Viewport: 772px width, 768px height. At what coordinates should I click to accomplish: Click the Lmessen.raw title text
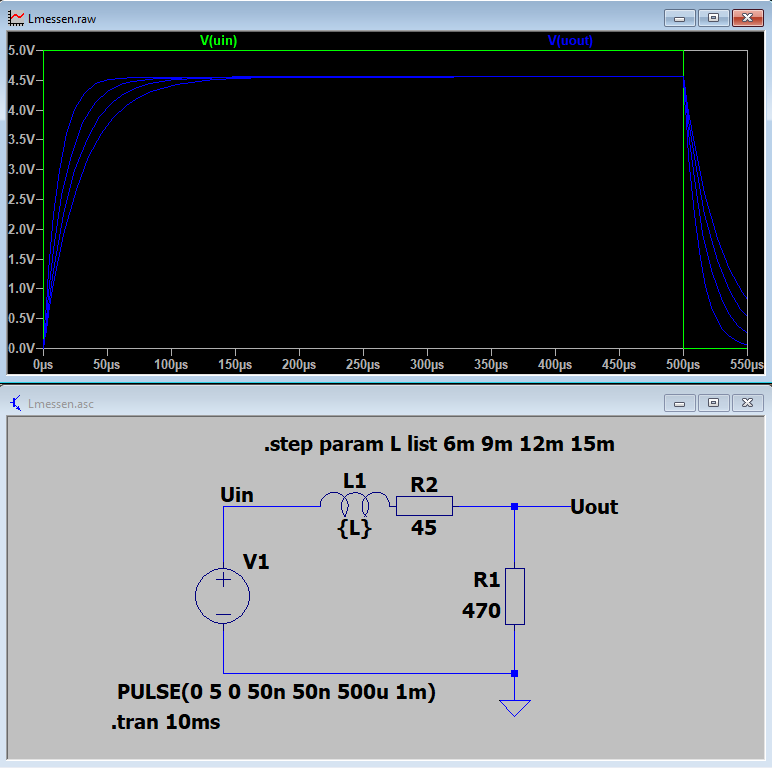62,19
